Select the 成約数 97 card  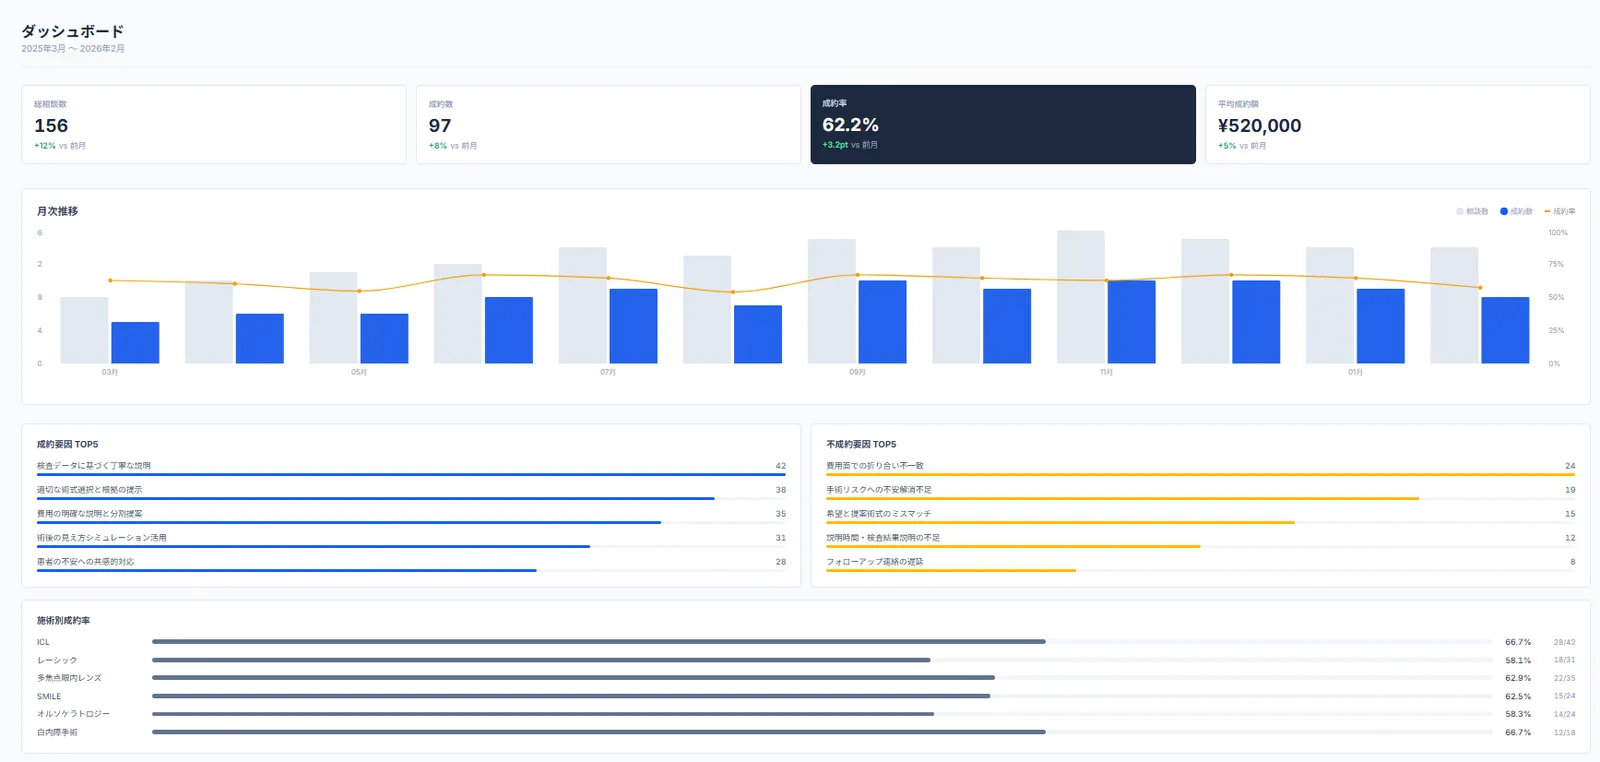[x=608, y=124]
